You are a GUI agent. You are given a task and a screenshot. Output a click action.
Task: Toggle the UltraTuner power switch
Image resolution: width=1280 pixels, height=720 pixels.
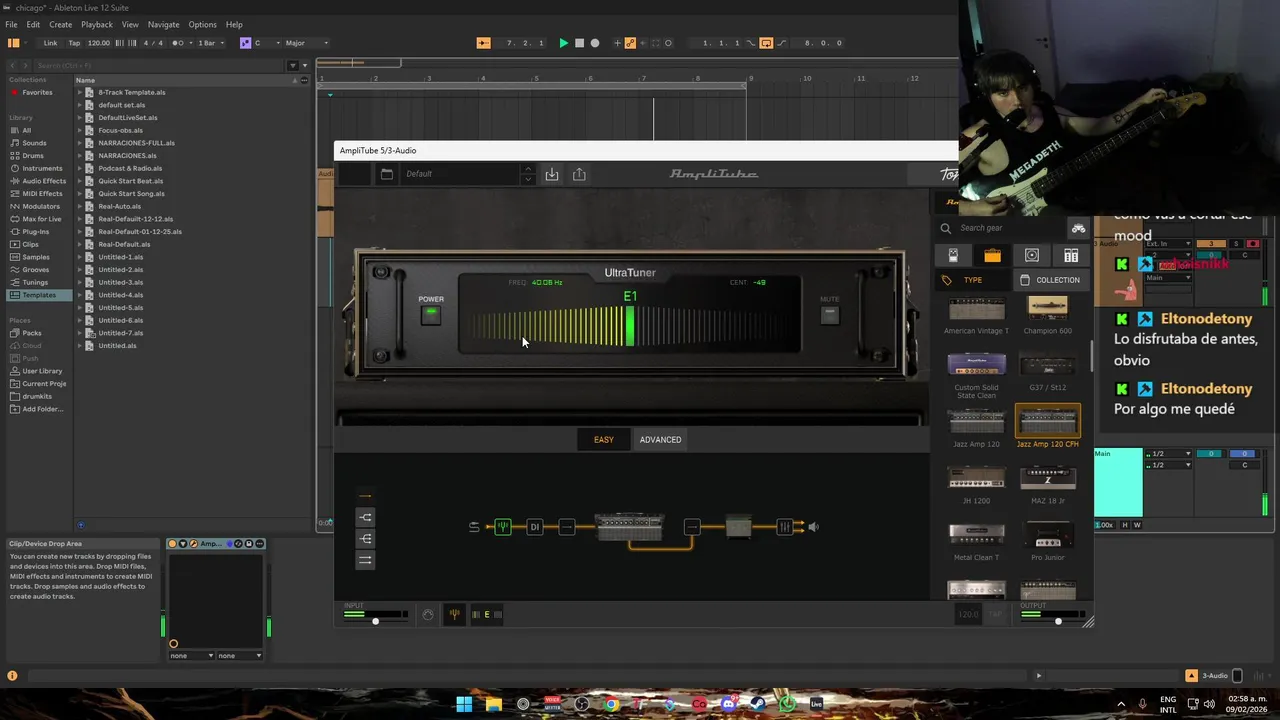431,315
